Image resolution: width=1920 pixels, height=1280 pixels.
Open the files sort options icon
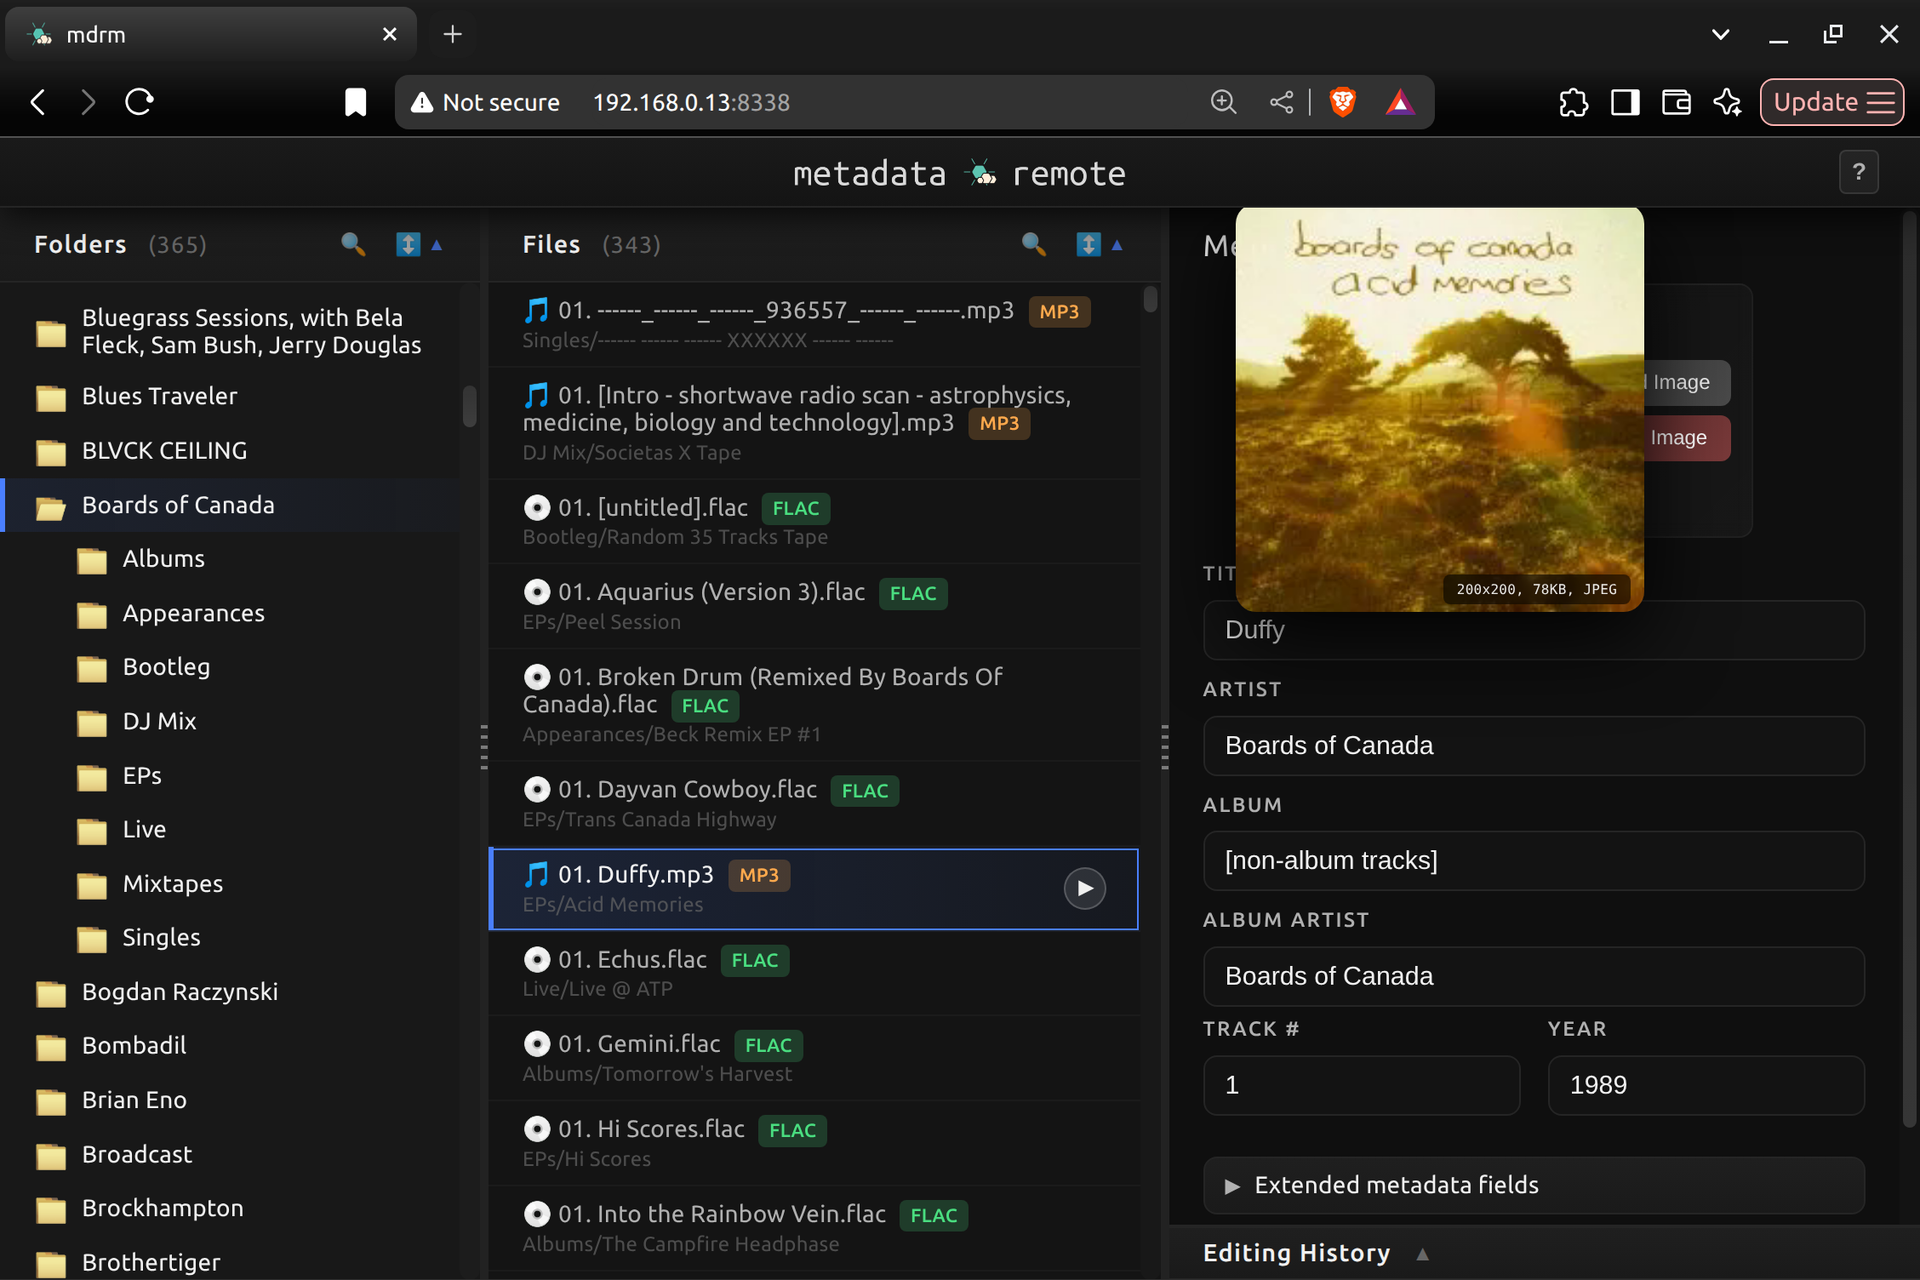coord(1089,244)
